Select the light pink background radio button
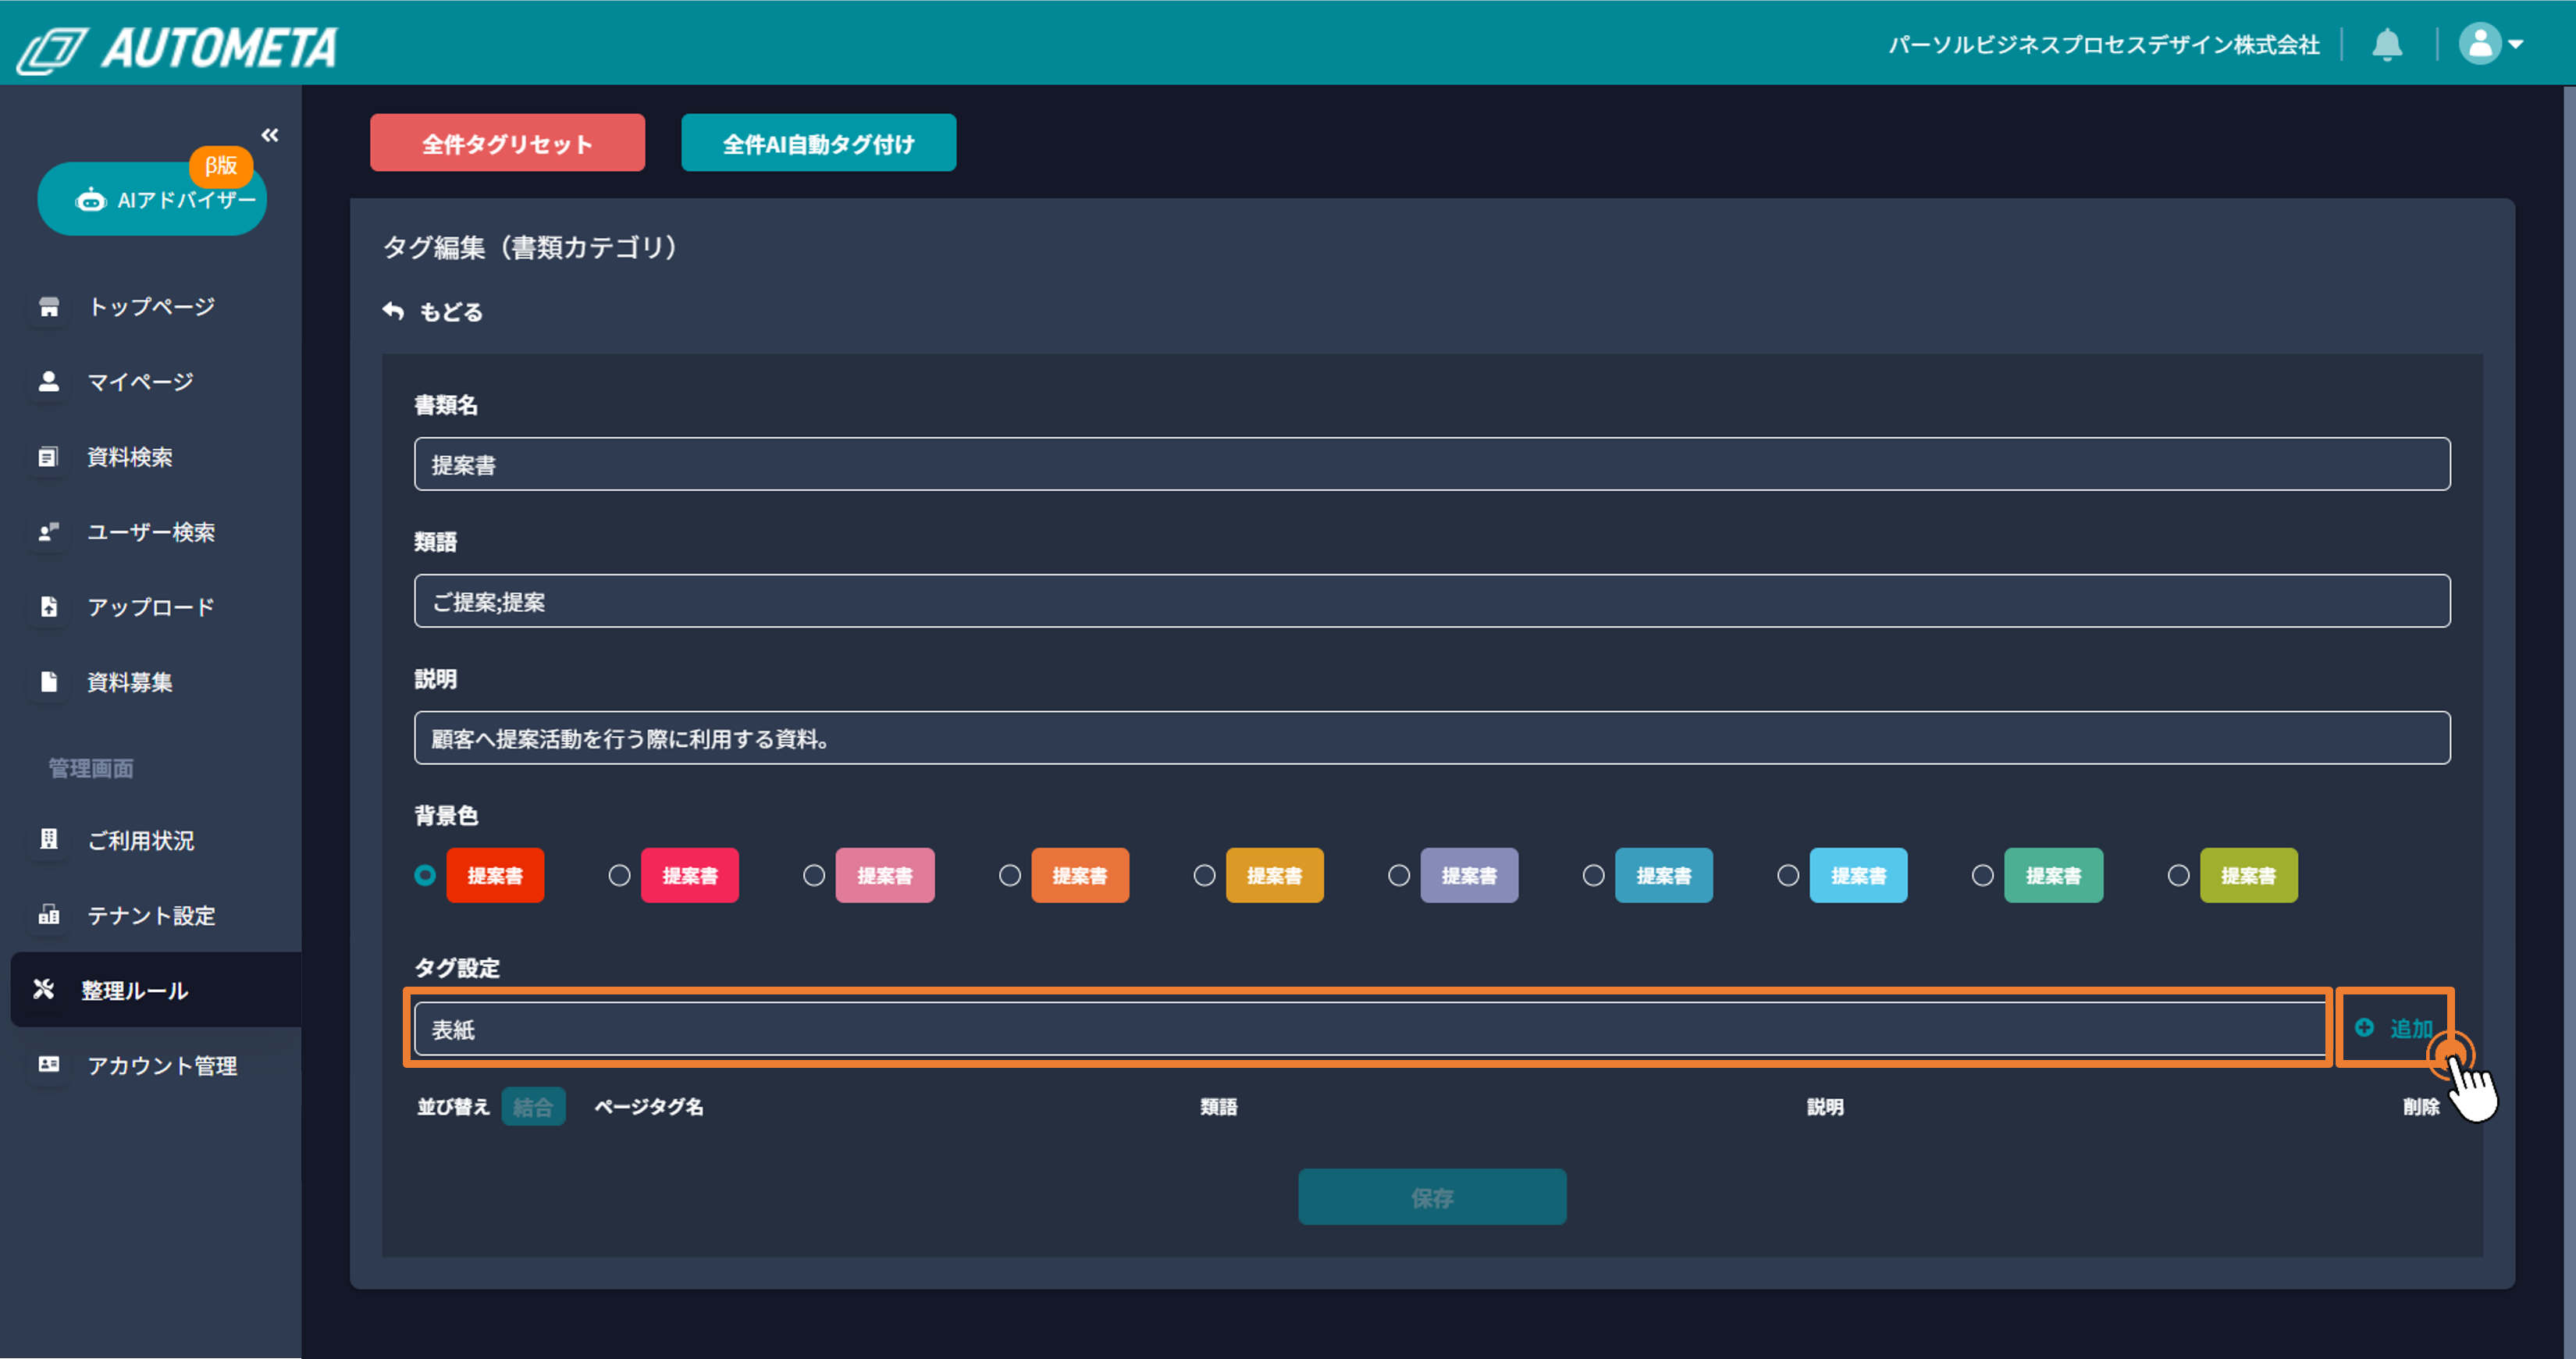 (814, 876)
